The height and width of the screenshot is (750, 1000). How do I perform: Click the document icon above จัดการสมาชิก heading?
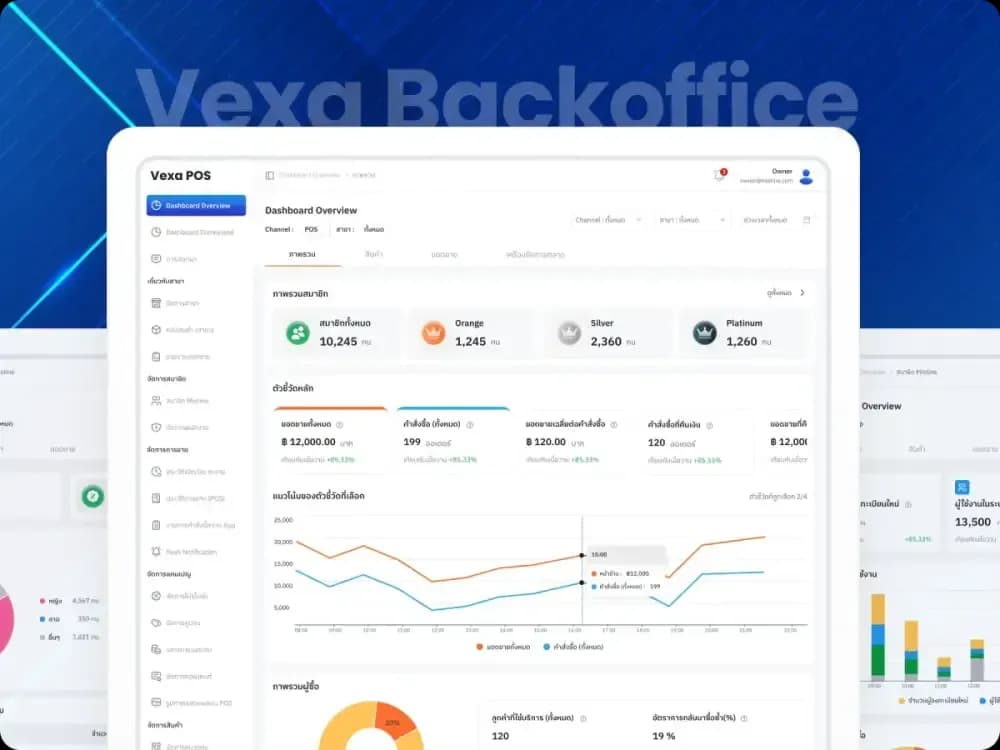click(156, 357)
